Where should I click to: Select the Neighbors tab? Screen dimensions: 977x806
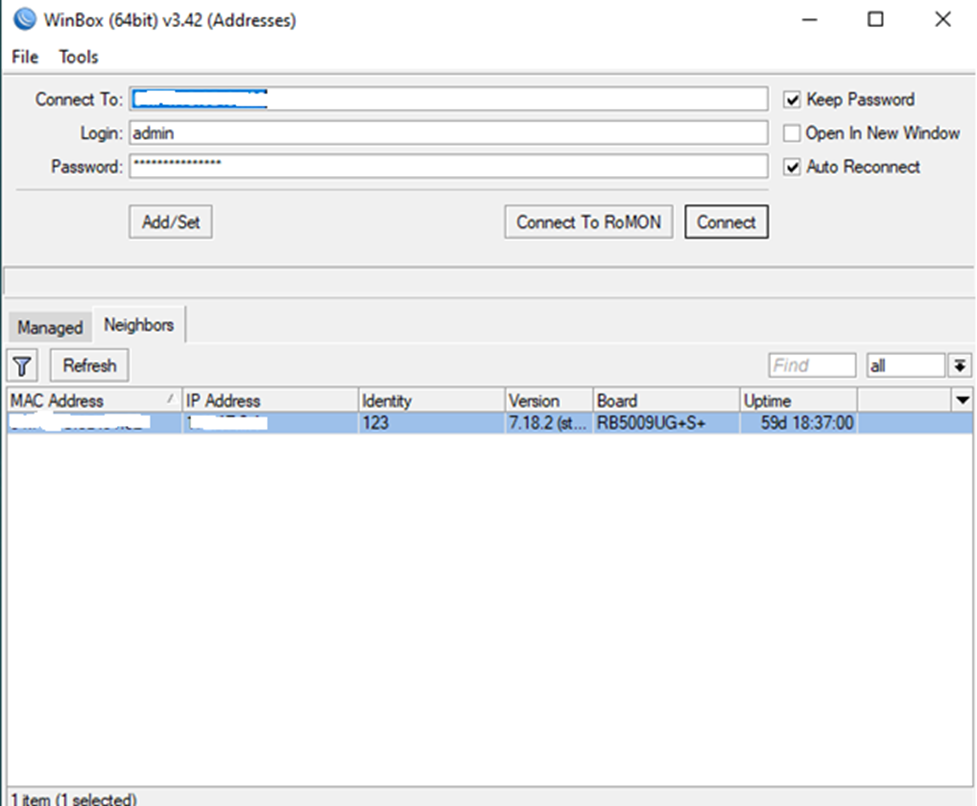138,325
